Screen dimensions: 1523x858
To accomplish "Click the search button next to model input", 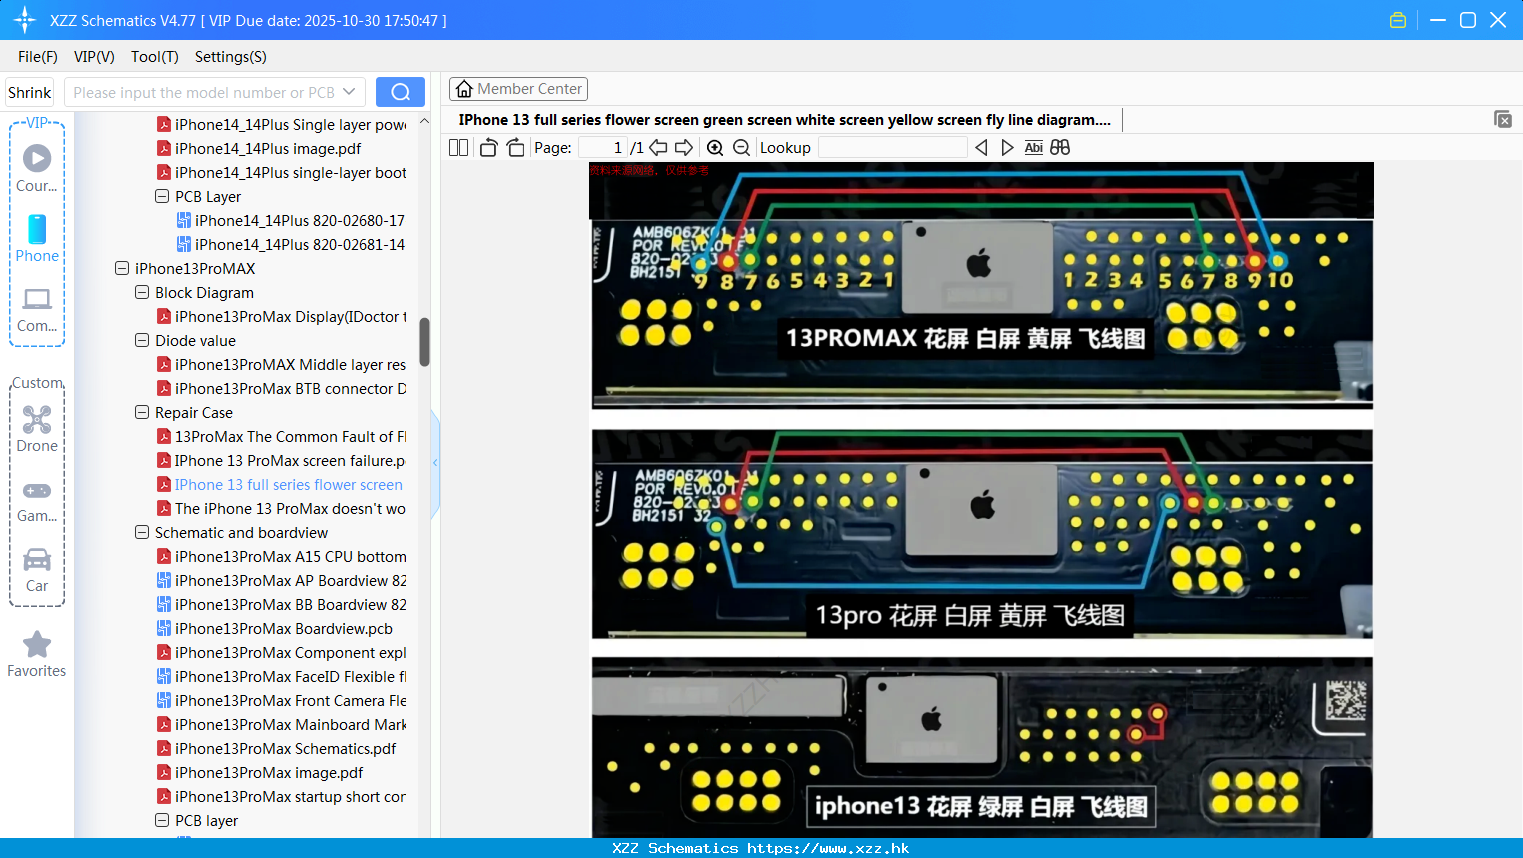I will 400,92.
